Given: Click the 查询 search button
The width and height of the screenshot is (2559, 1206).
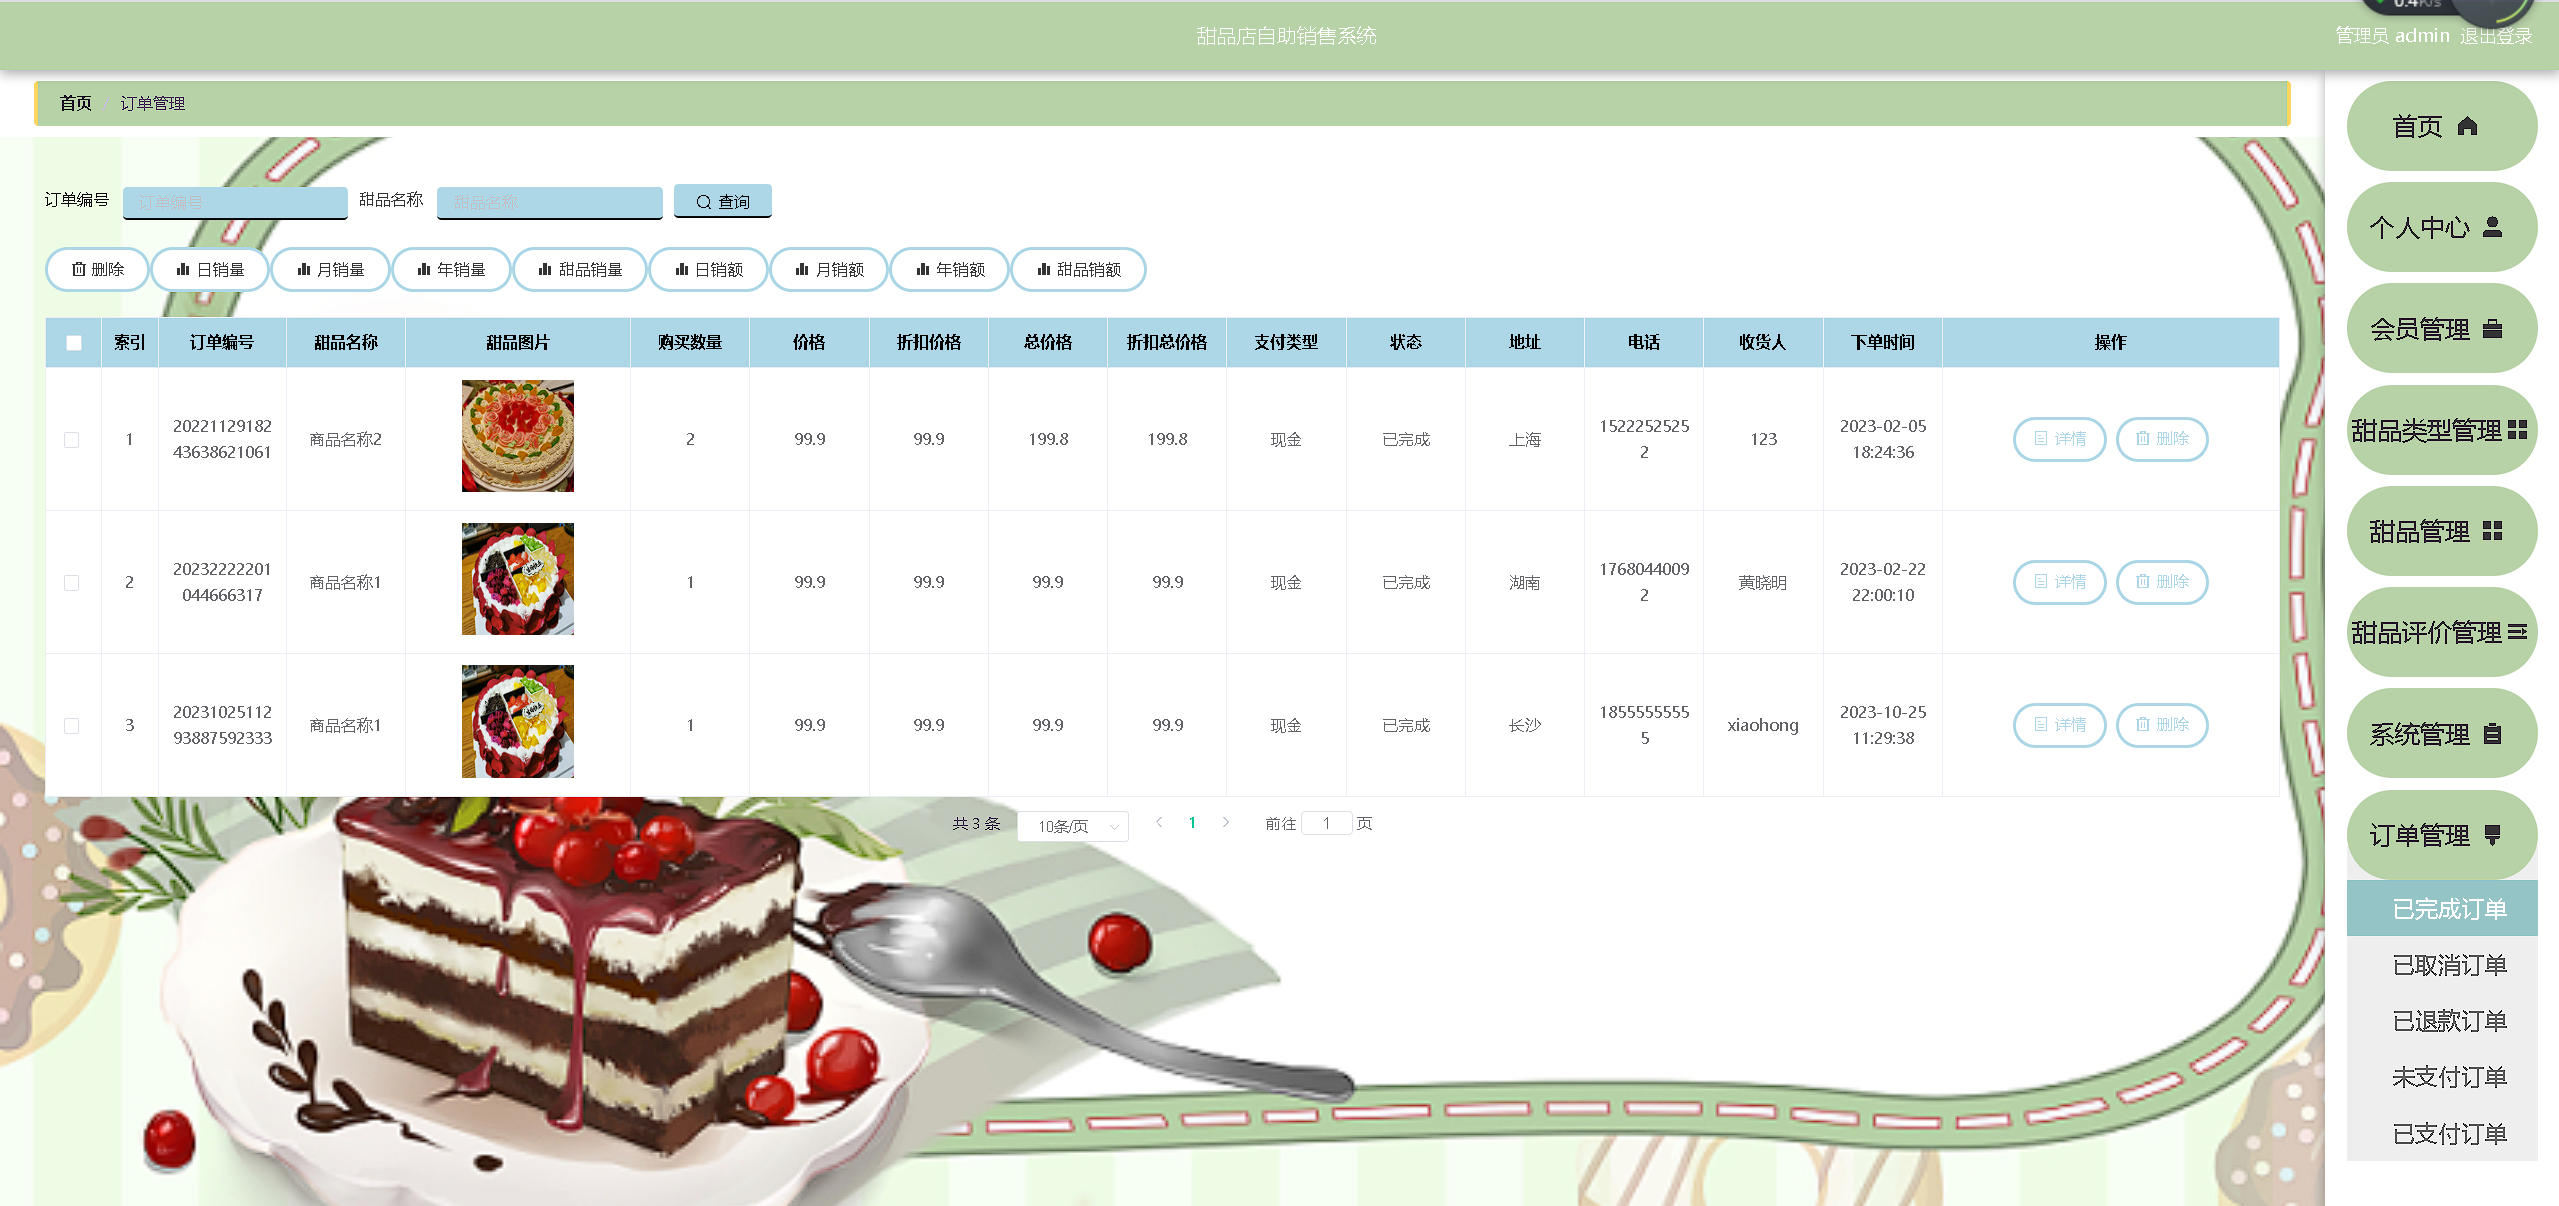Looking at the screenshot, I should 722,202.
